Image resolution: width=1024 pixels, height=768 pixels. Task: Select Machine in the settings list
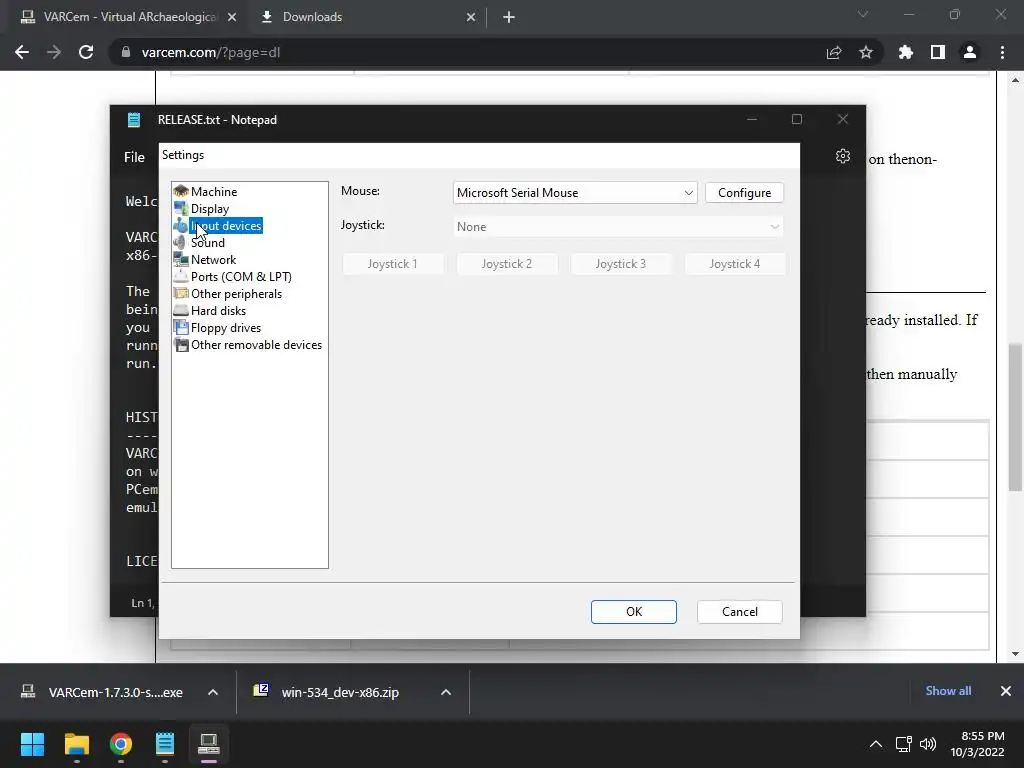(214, 191)
